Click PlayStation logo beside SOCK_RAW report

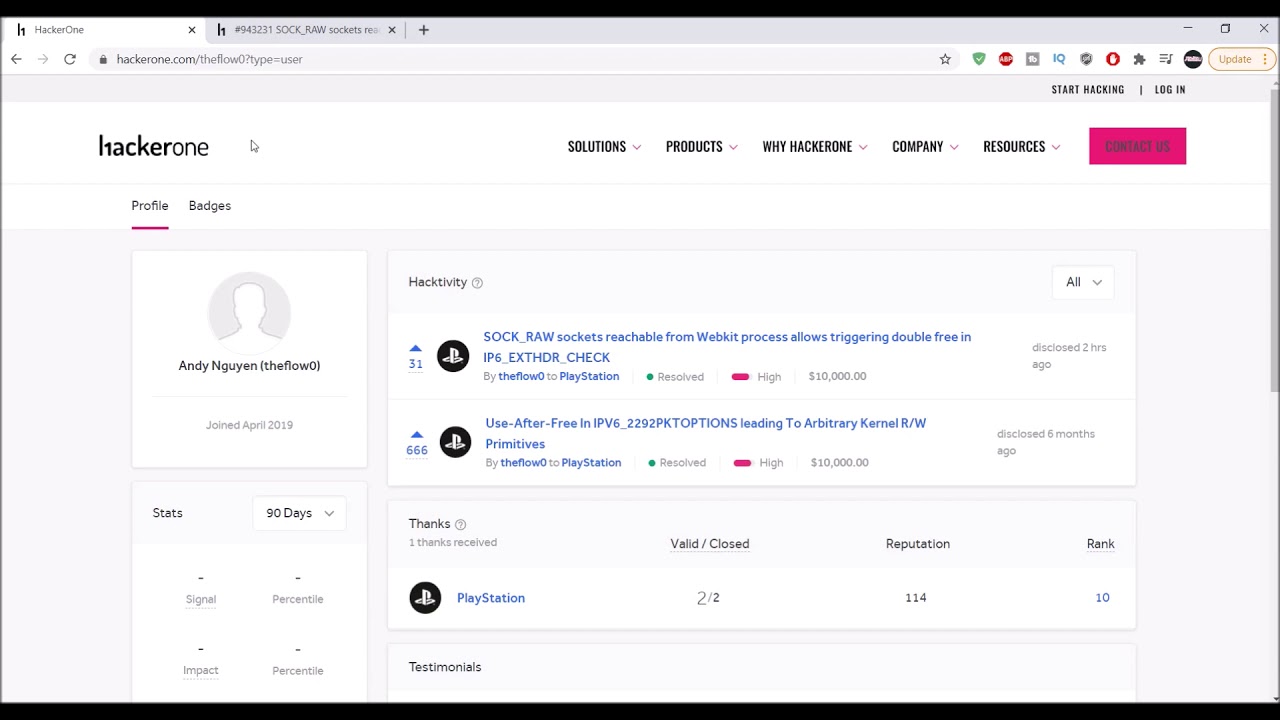pos(453,356)
